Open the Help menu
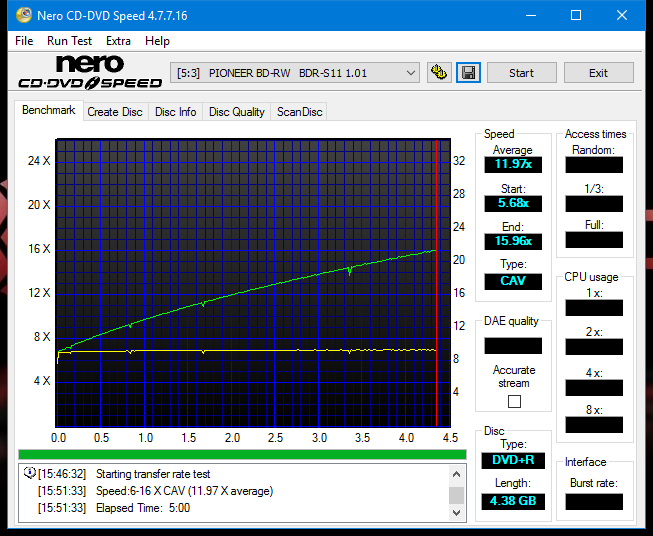 (157, 41)
